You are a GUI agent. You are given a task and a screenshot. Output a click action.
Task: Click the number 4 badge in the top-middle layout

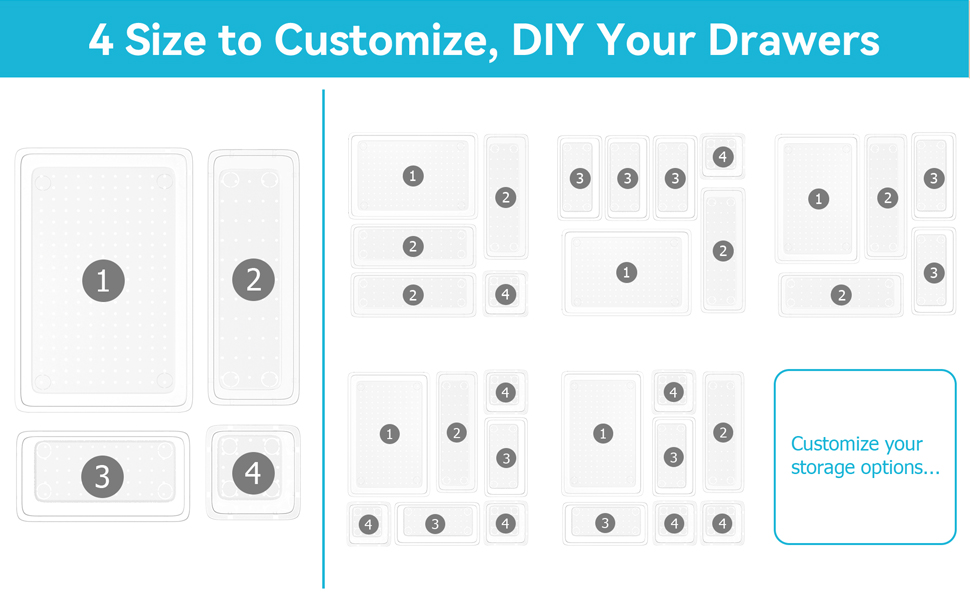tap(723, 157)
